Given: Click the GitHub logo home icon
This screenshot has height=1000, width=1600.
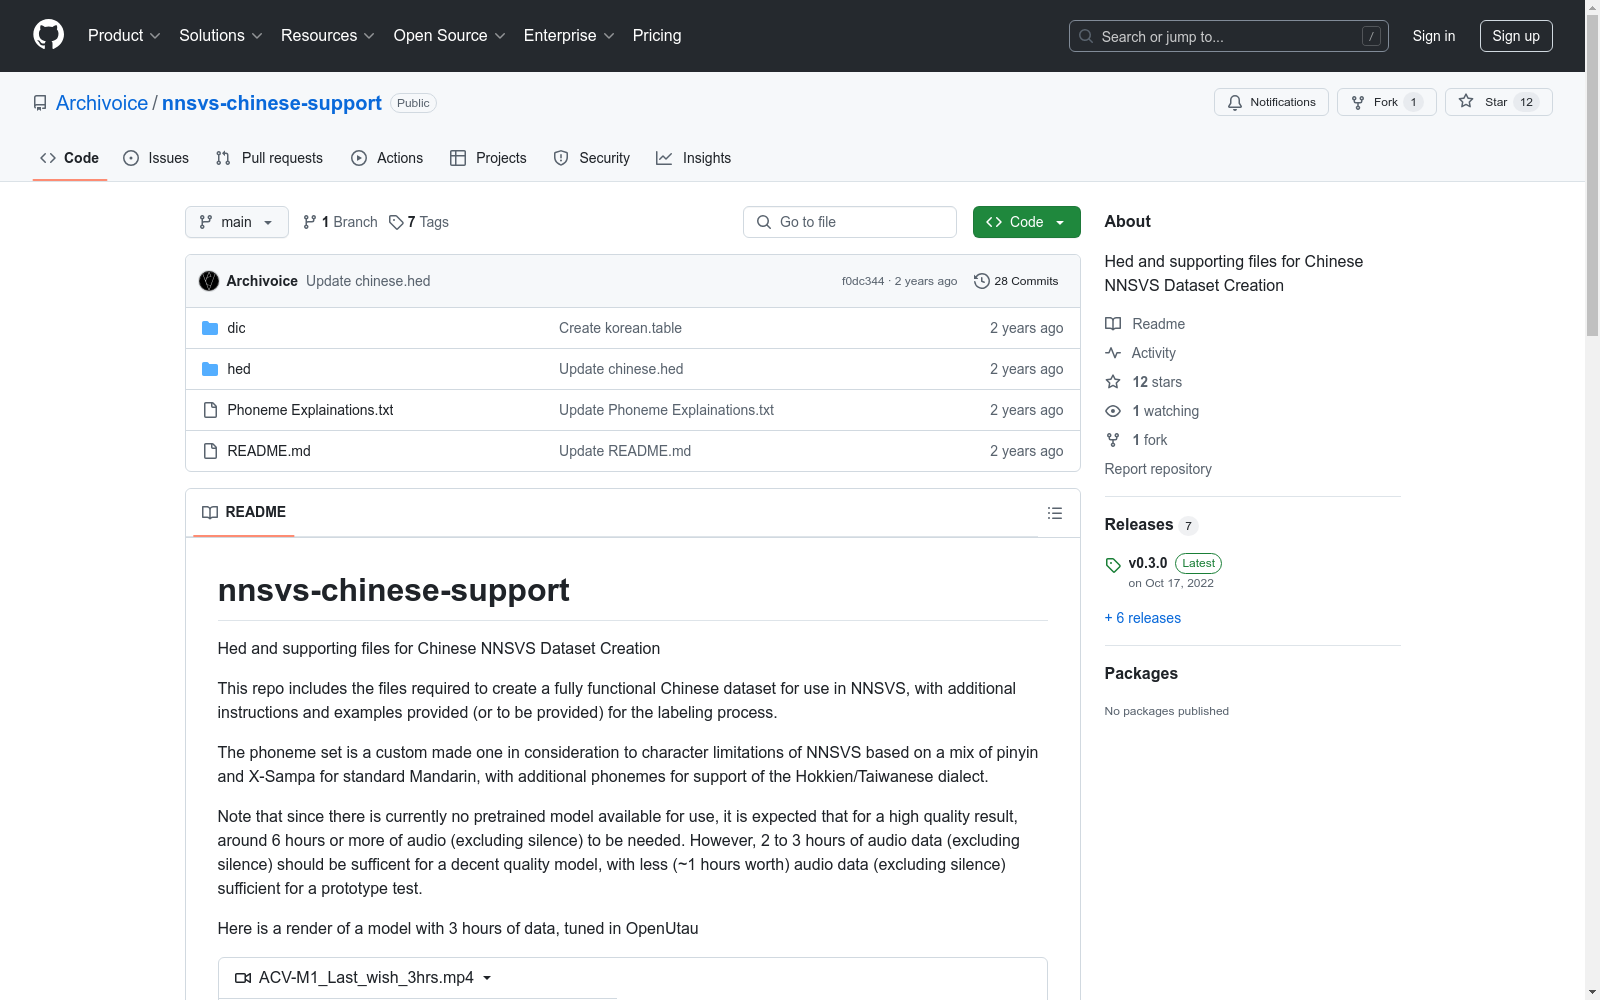Looking at the screenshot, I should click(x=48, y=35).
